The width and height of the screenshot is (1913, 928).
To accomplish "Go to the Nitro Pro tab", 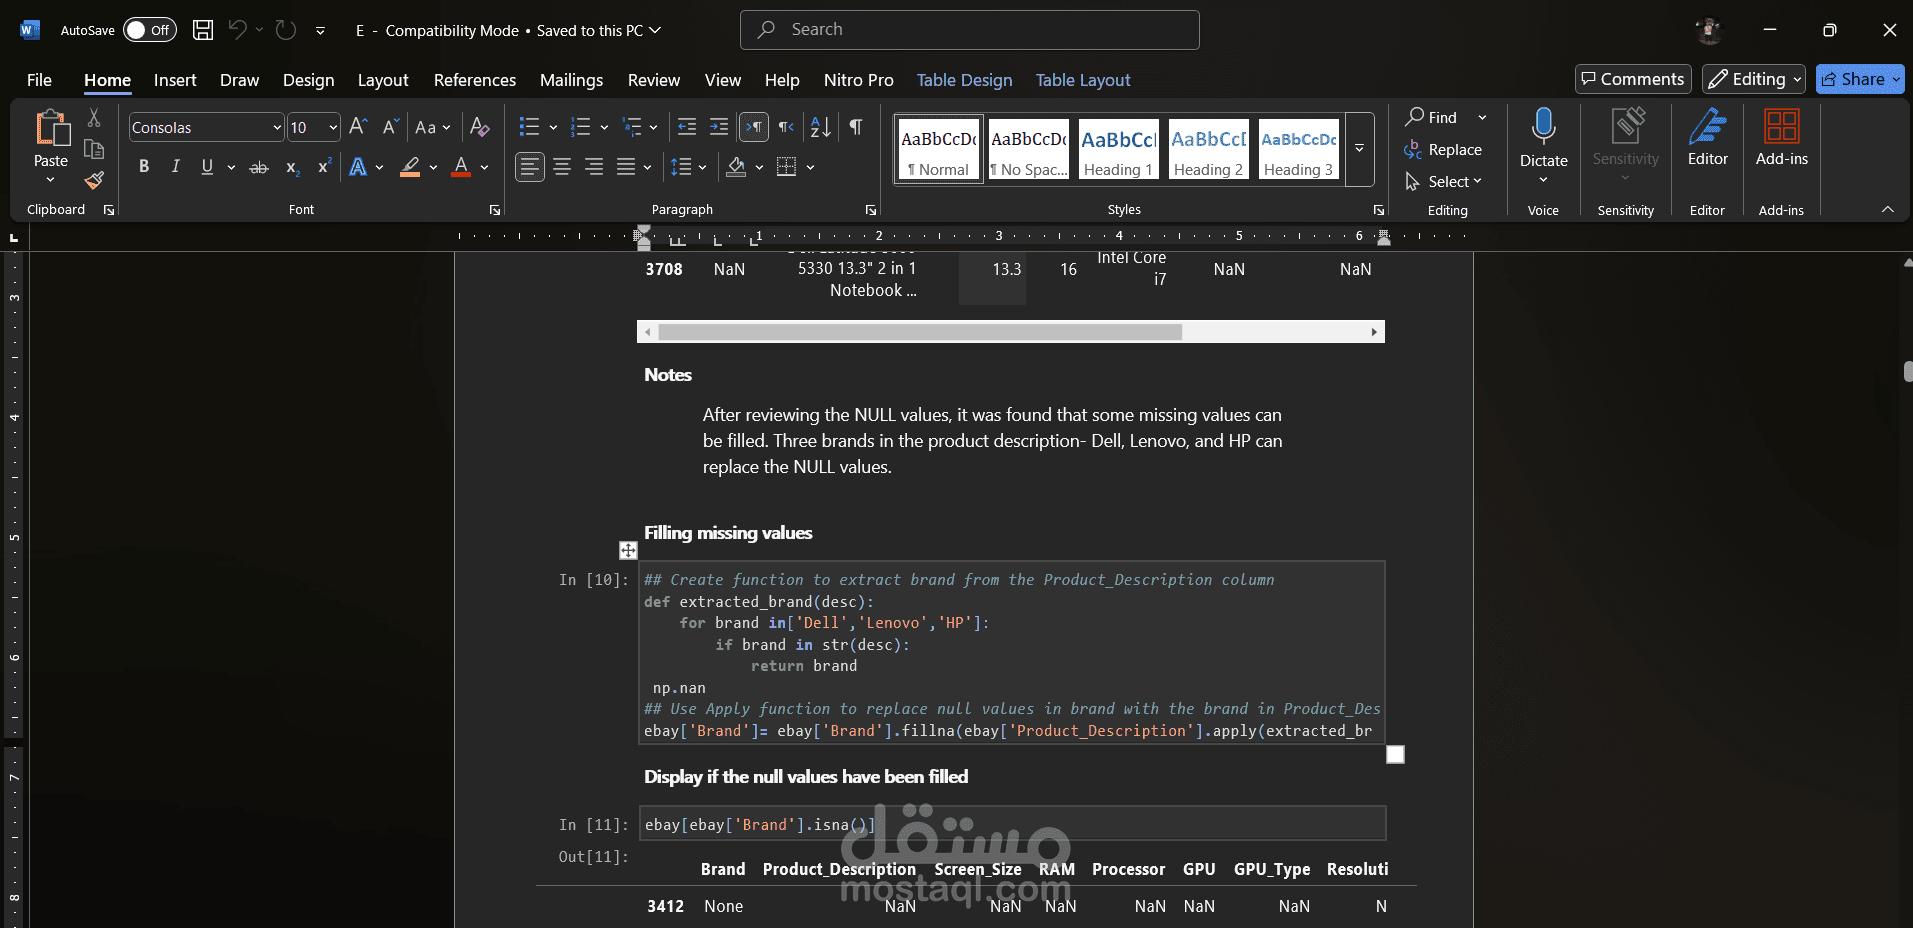I will tap(859, 80).
